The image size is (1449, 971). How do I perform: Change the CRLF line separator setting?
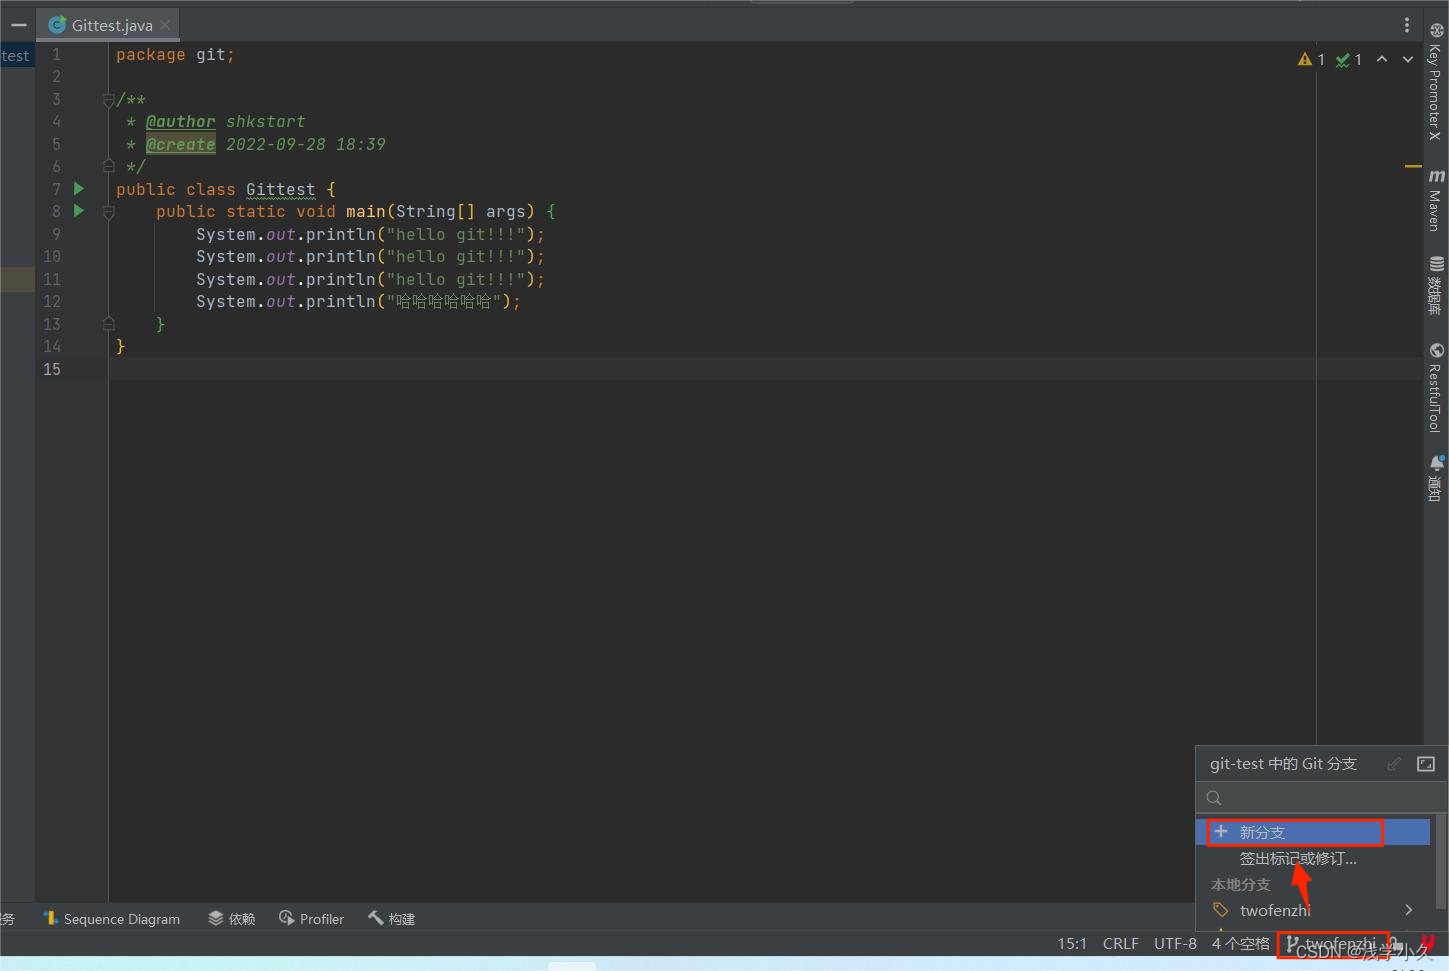1120,944
